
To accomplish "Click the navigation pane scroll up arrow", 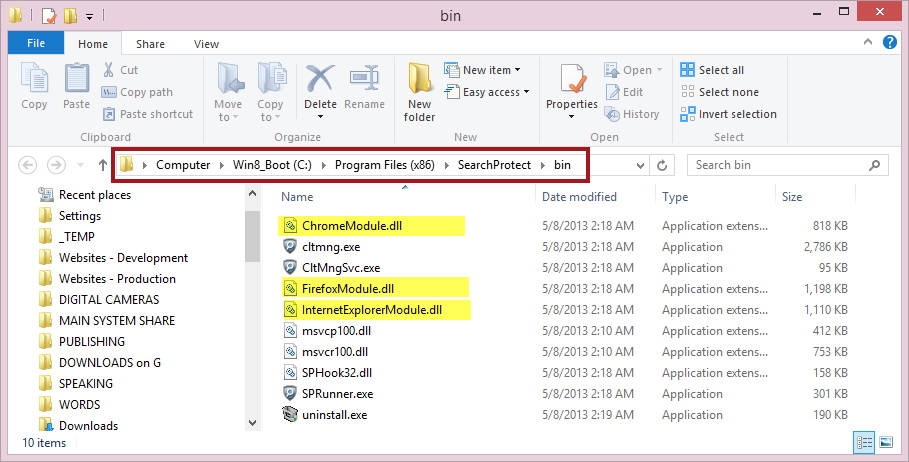I will 252,194.
